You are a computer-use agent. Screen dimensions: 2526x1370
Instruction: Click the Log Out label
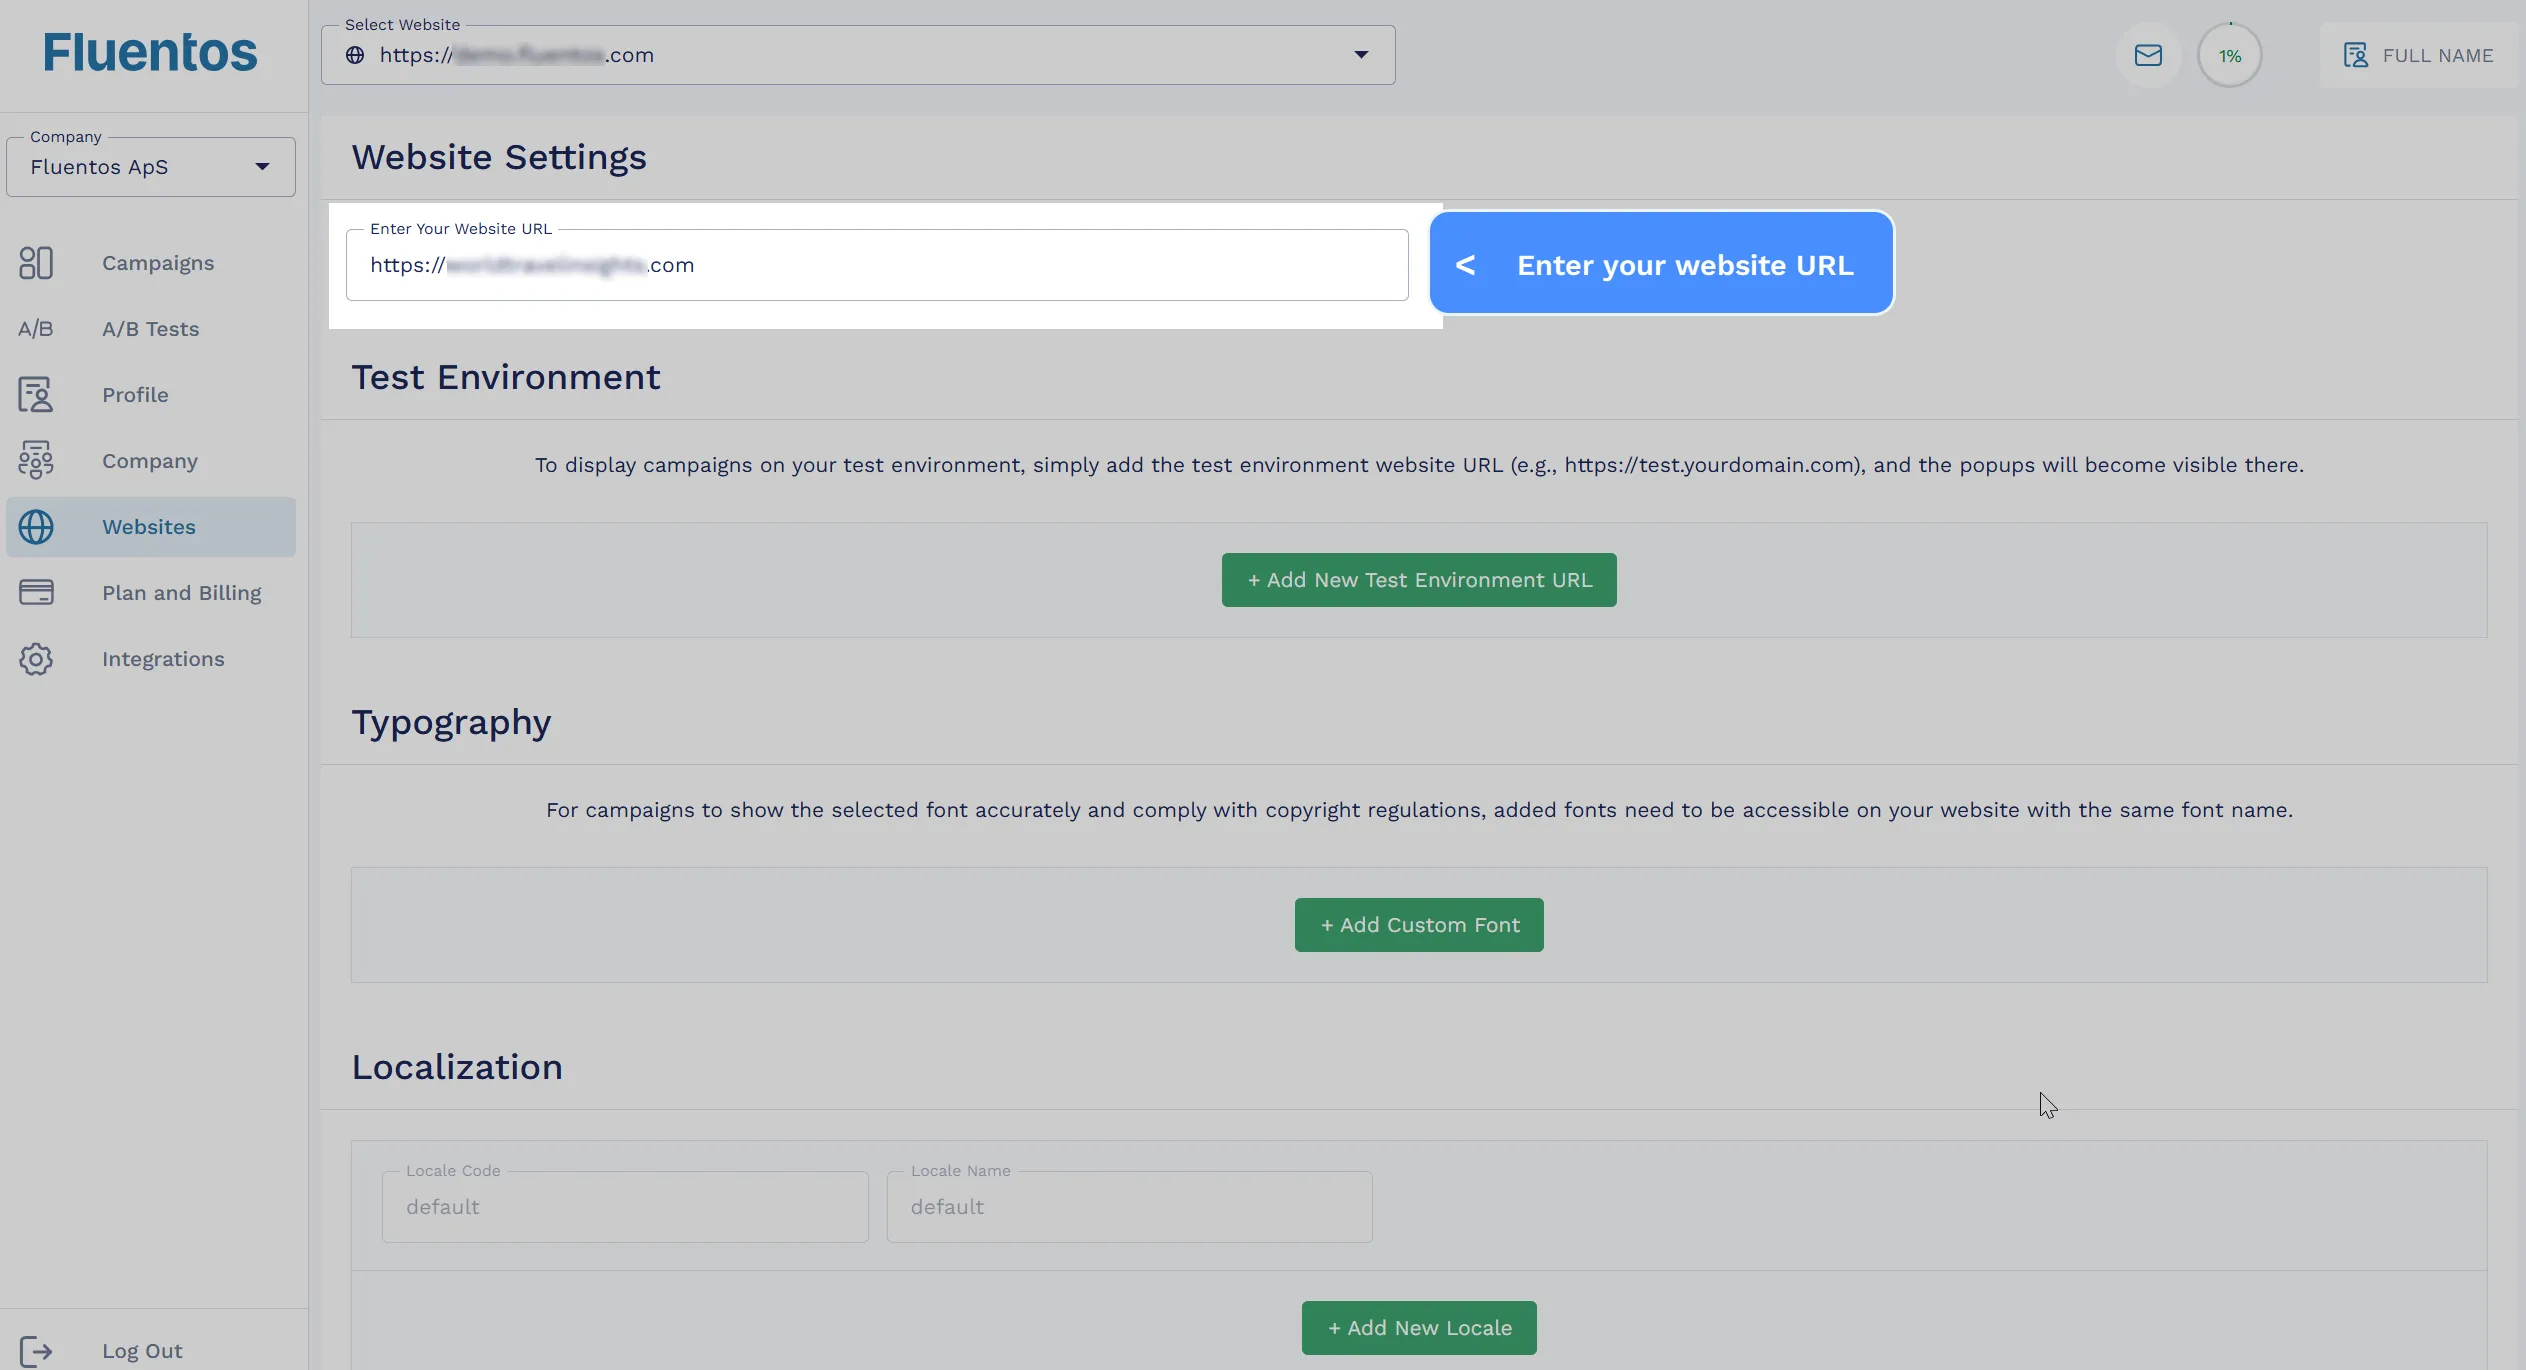(x=142, y=1351)
